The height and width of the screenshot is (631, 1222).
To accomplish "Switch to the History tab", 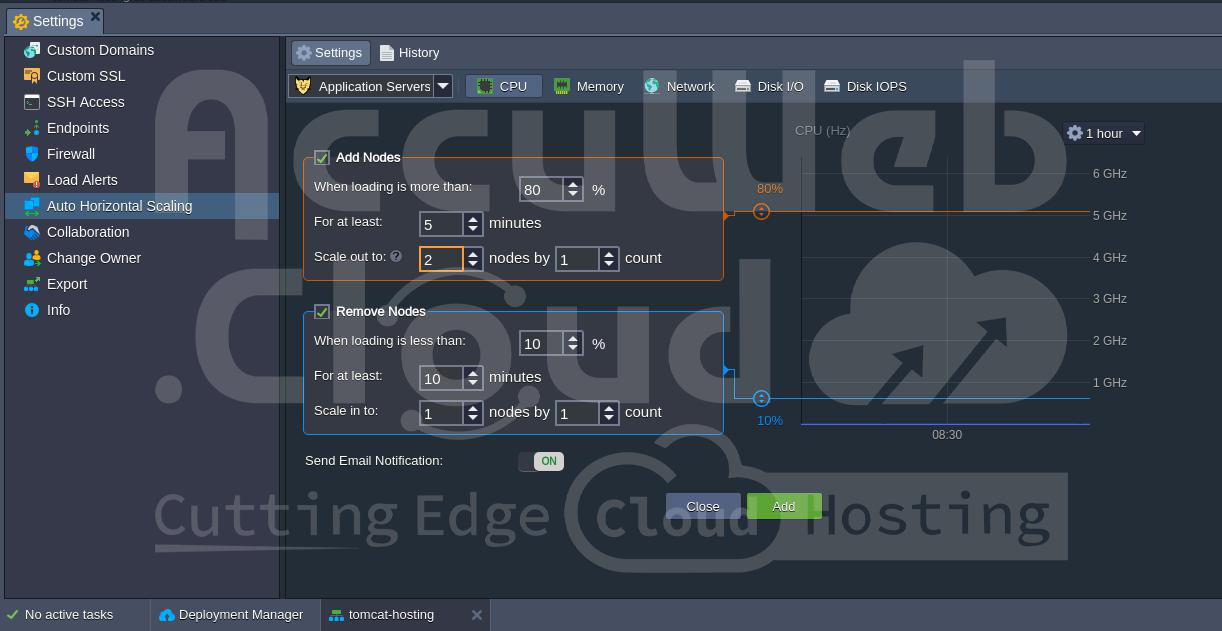I will point(409,53).
